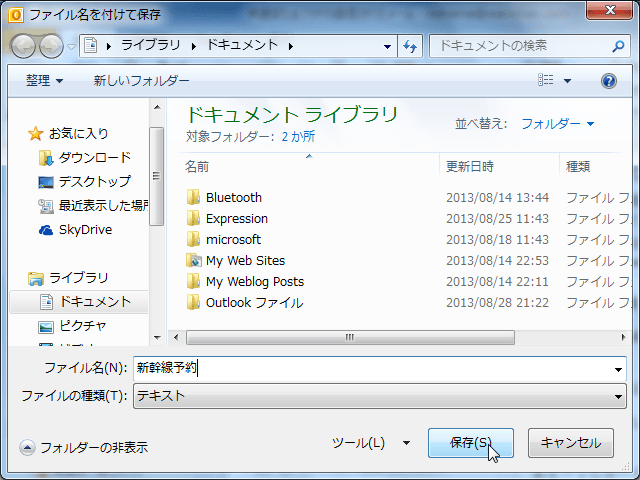Click 新しいフォルダー button

point(141,80)
